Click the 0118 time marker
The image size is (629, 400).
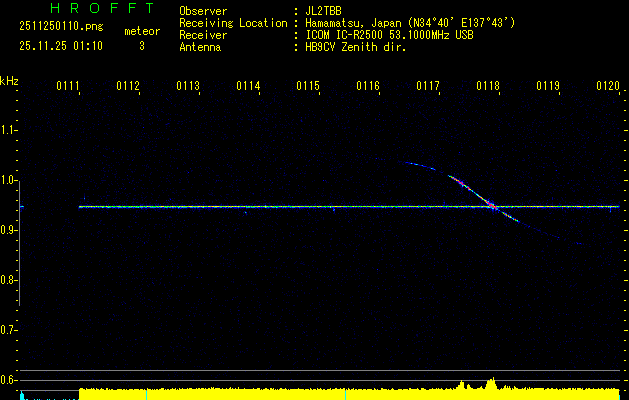[488, 87]
